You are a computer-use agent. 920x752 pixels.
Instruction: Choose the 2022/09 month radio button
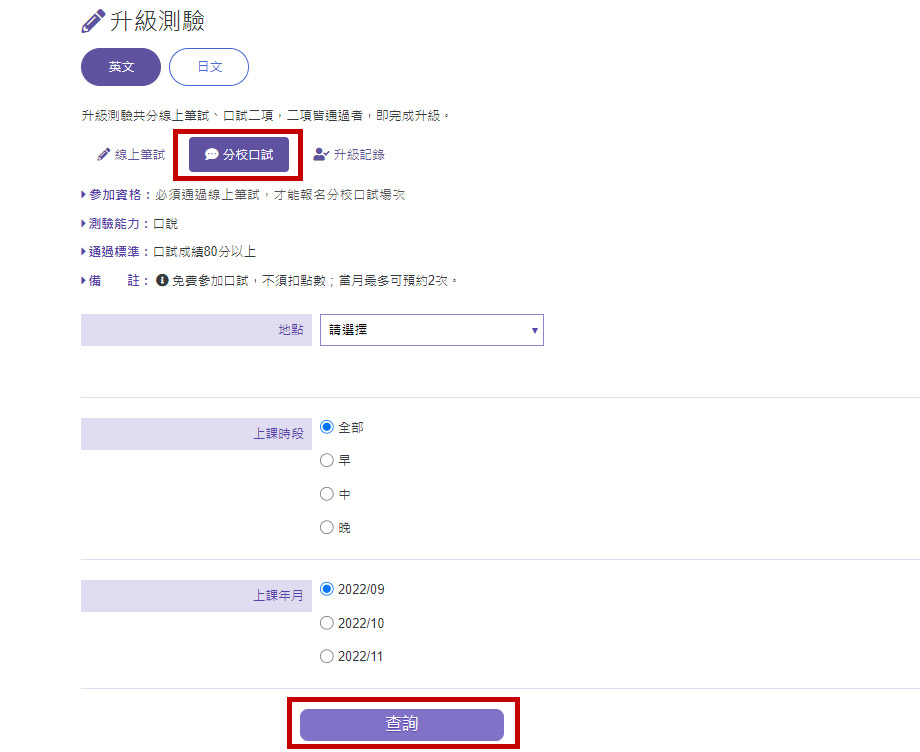(x=327, y=589)
